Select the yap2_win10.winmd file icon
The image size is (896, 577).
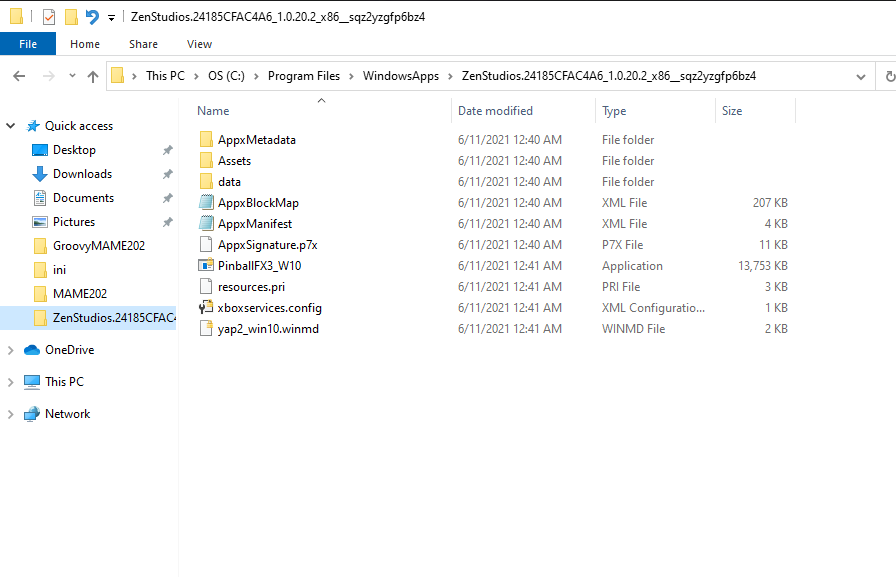point(206,328)
